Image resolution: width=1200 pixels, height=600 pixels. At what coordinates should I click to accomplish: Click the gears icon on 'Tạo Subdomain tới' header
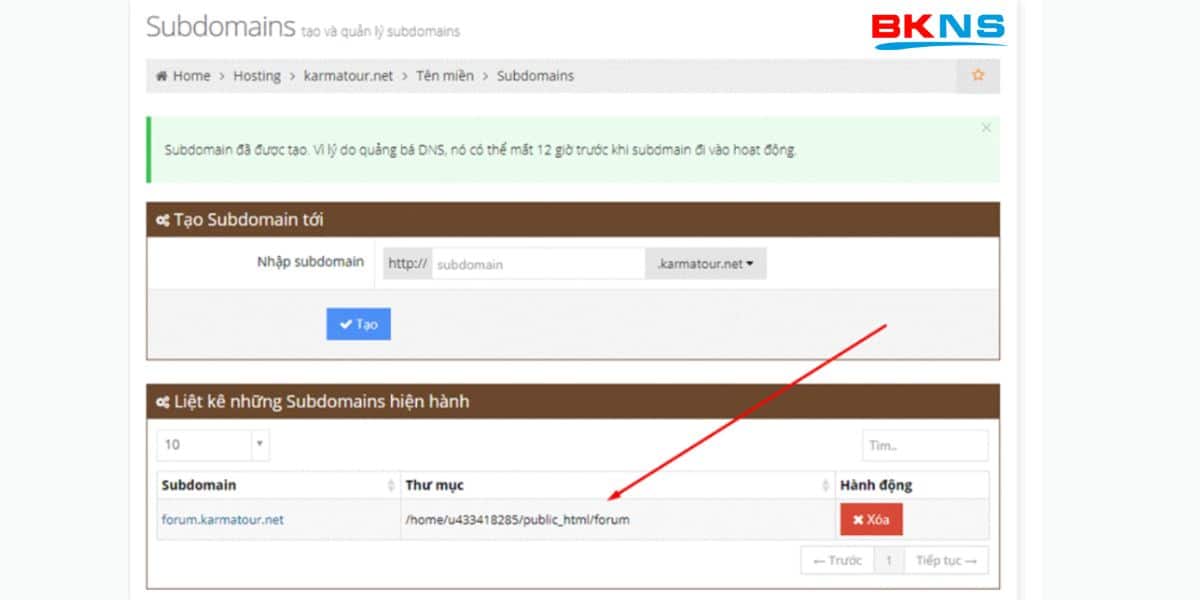point(166,220)
